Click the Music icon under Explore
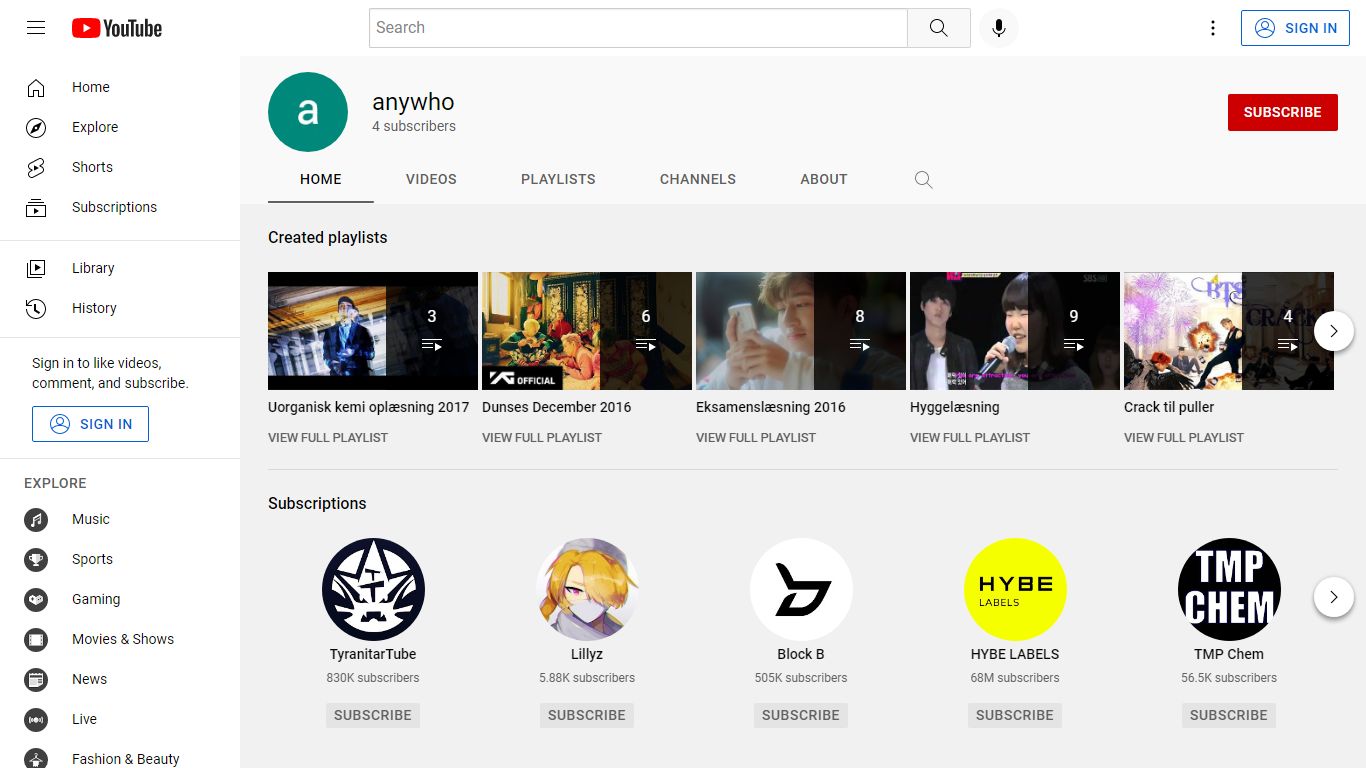Viewport: 1366px width, 768px height. click(x=36, y=520)
